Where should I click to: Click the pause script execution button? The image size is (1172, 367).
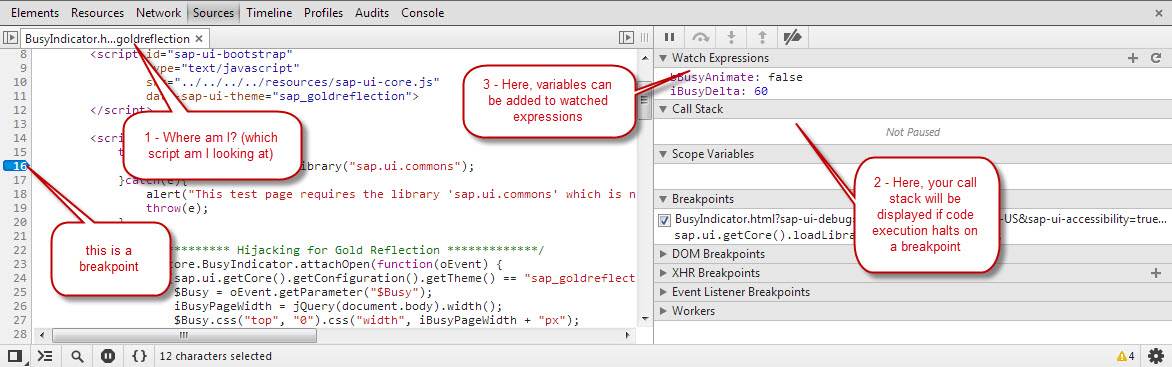[670, 37]
